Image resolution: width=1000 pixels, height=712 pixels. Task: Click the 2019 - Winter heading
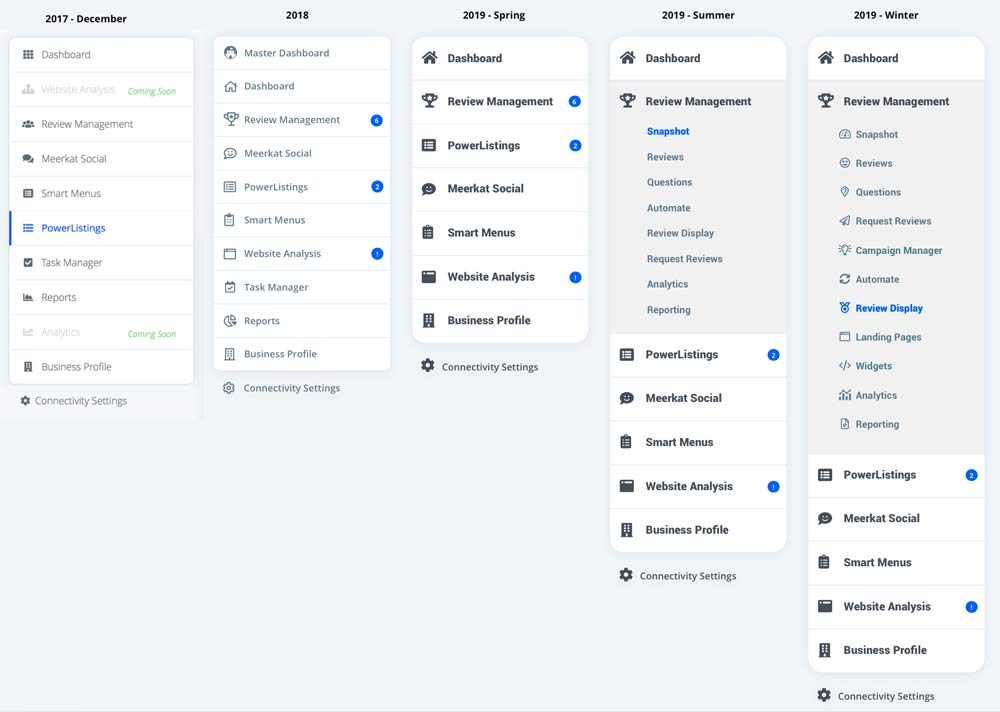click(886, 15)
